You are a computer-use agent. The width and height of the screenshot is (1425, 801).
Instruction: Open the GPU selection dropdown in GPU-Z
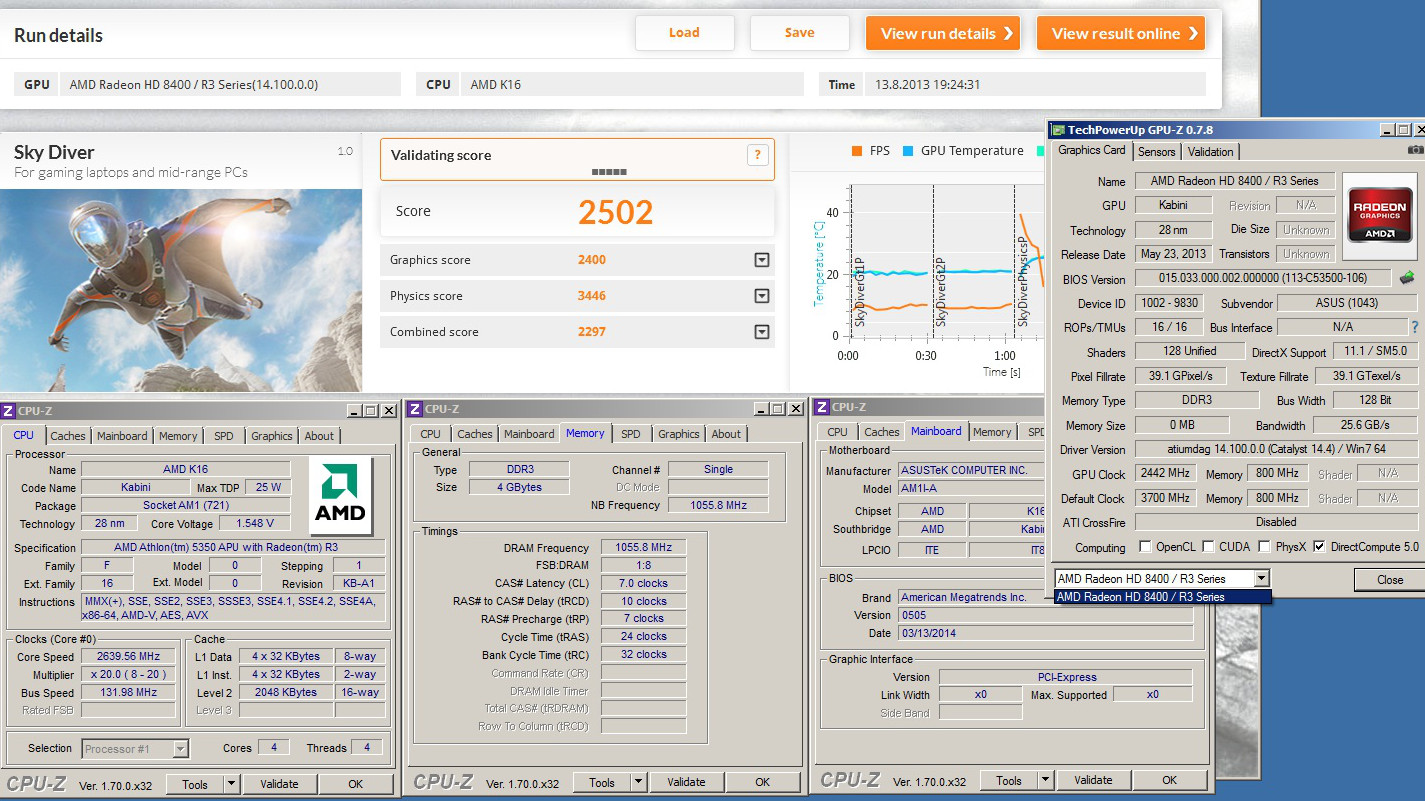coord(1262,578)
